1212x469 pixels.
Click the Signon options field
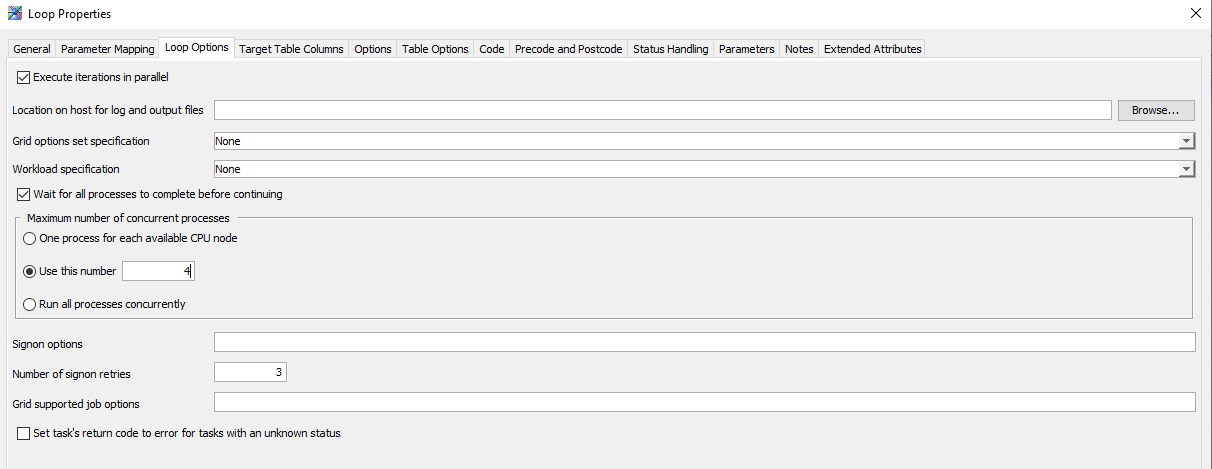pyautogui.click(x=705, y=343)
